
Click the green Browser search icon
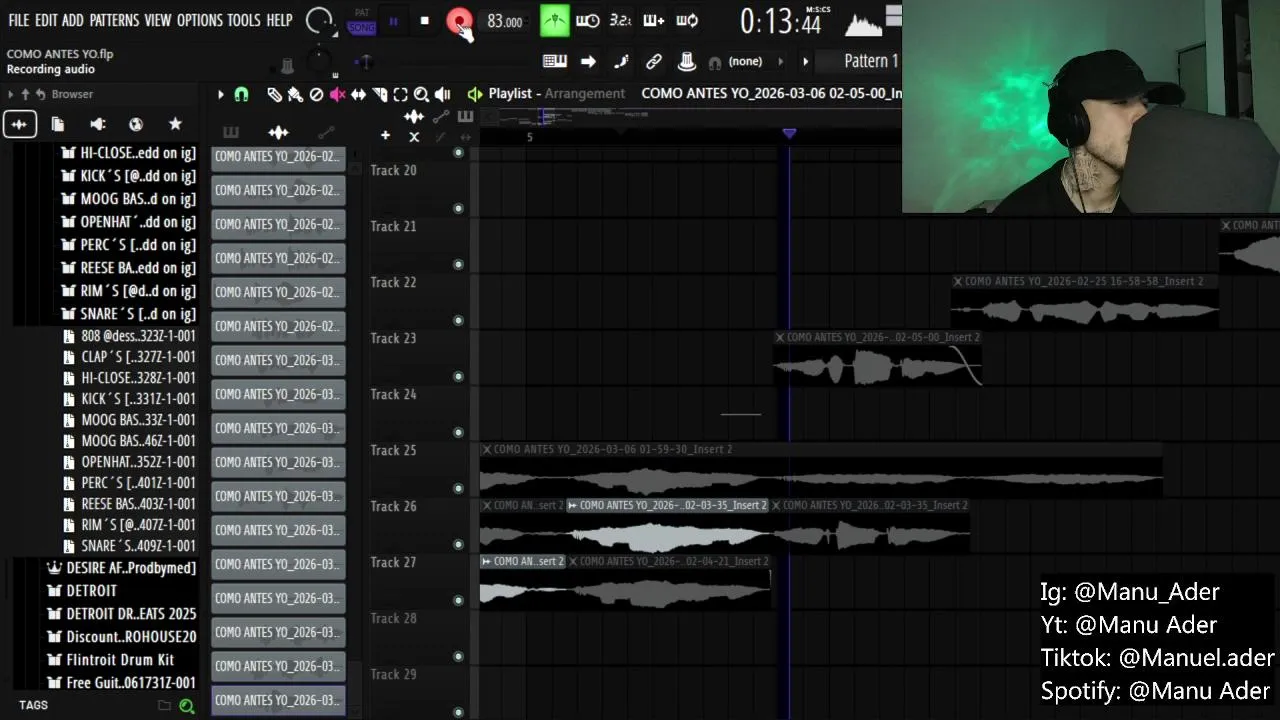click(186, 706)
